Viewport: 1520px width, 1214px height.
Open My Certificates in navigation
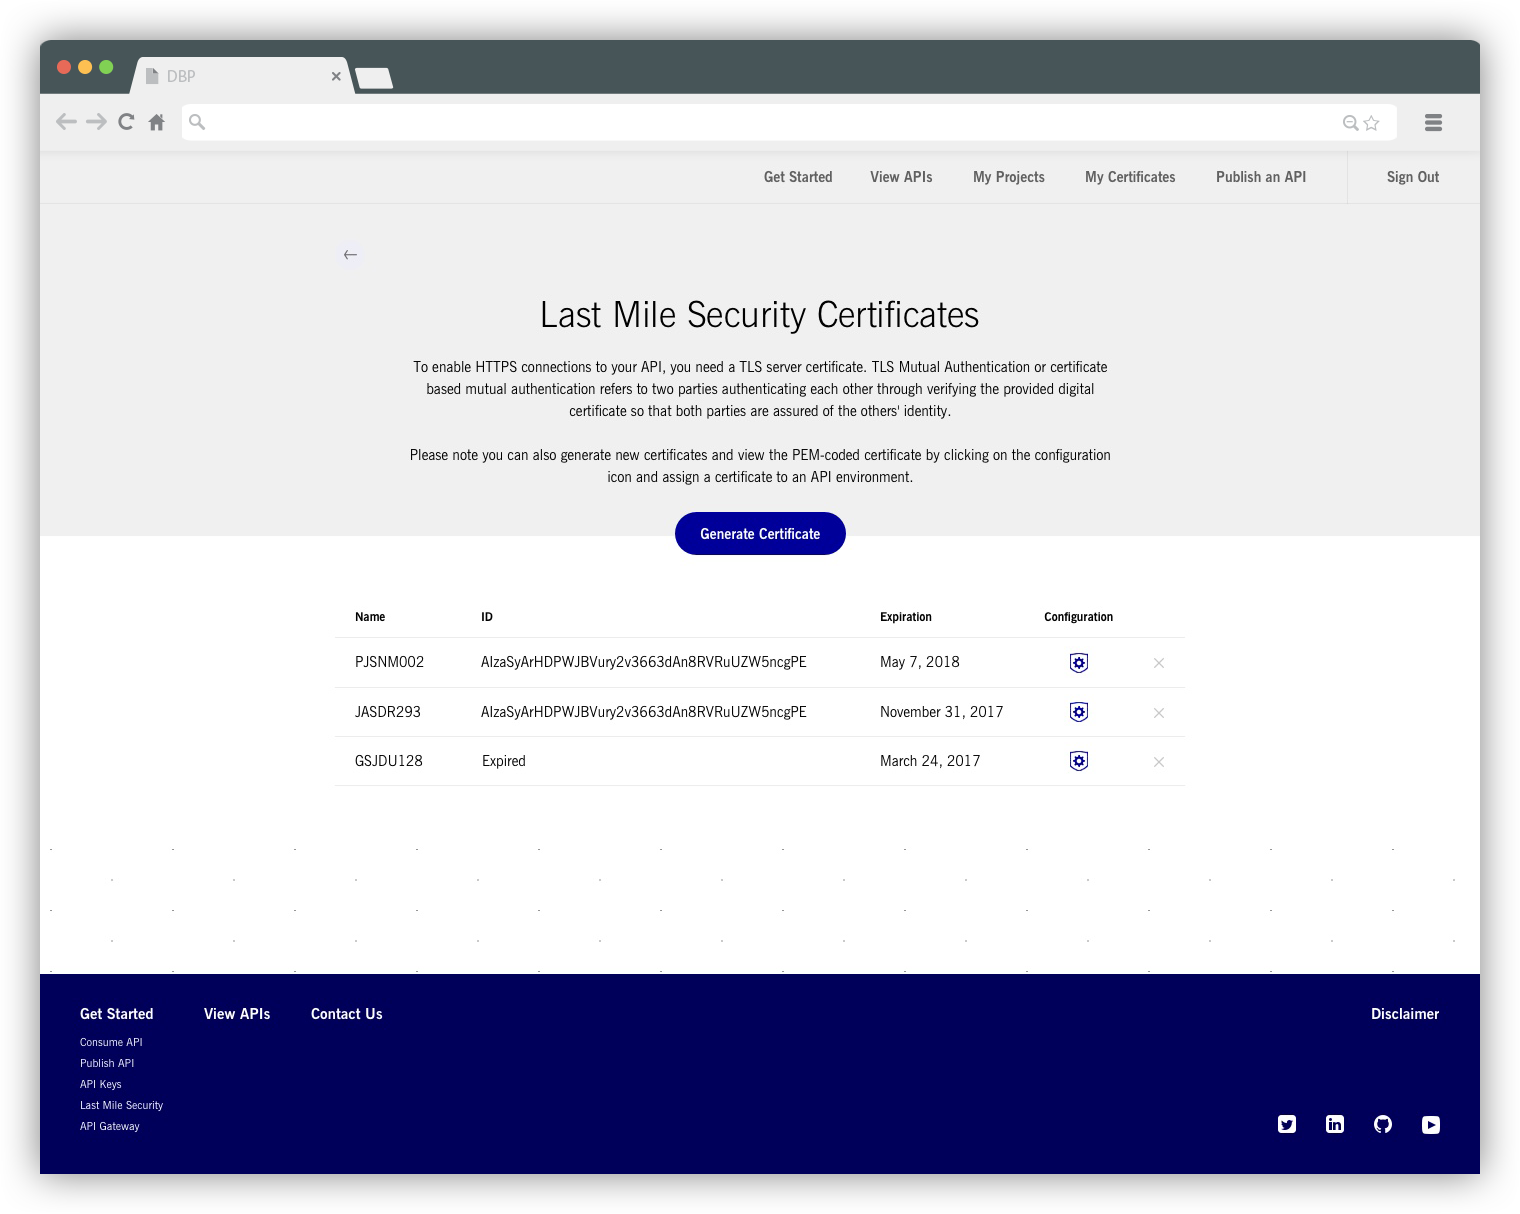1130,177
